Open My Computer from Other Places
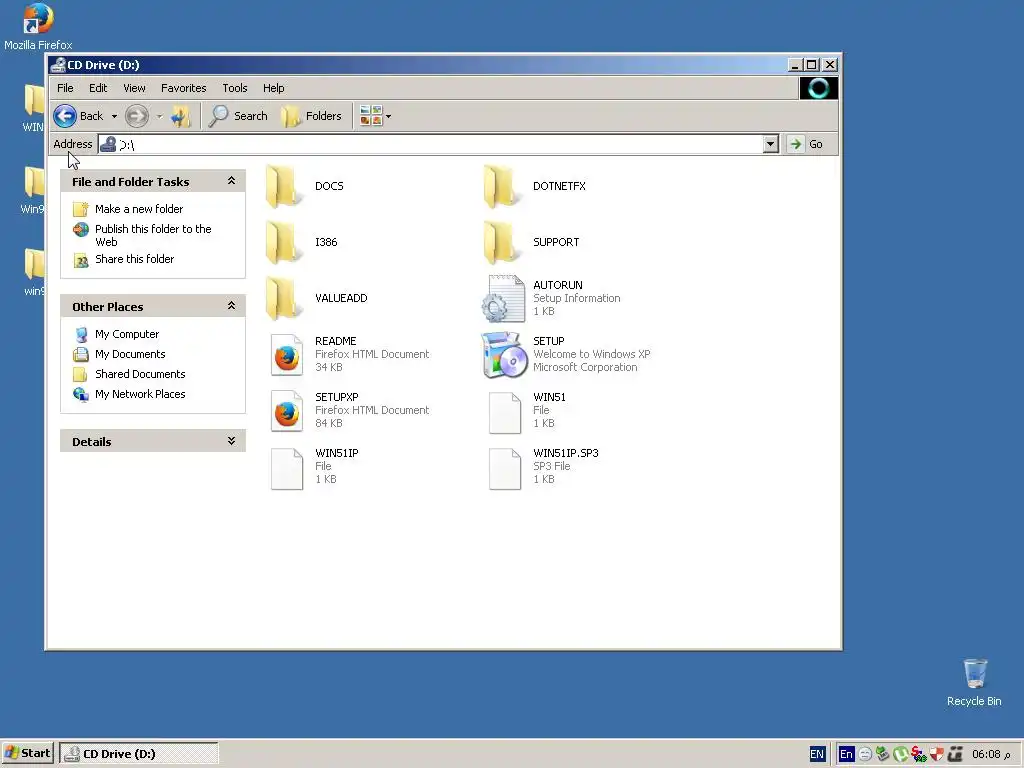1024x768 pixels. click(x=127, y=334)
